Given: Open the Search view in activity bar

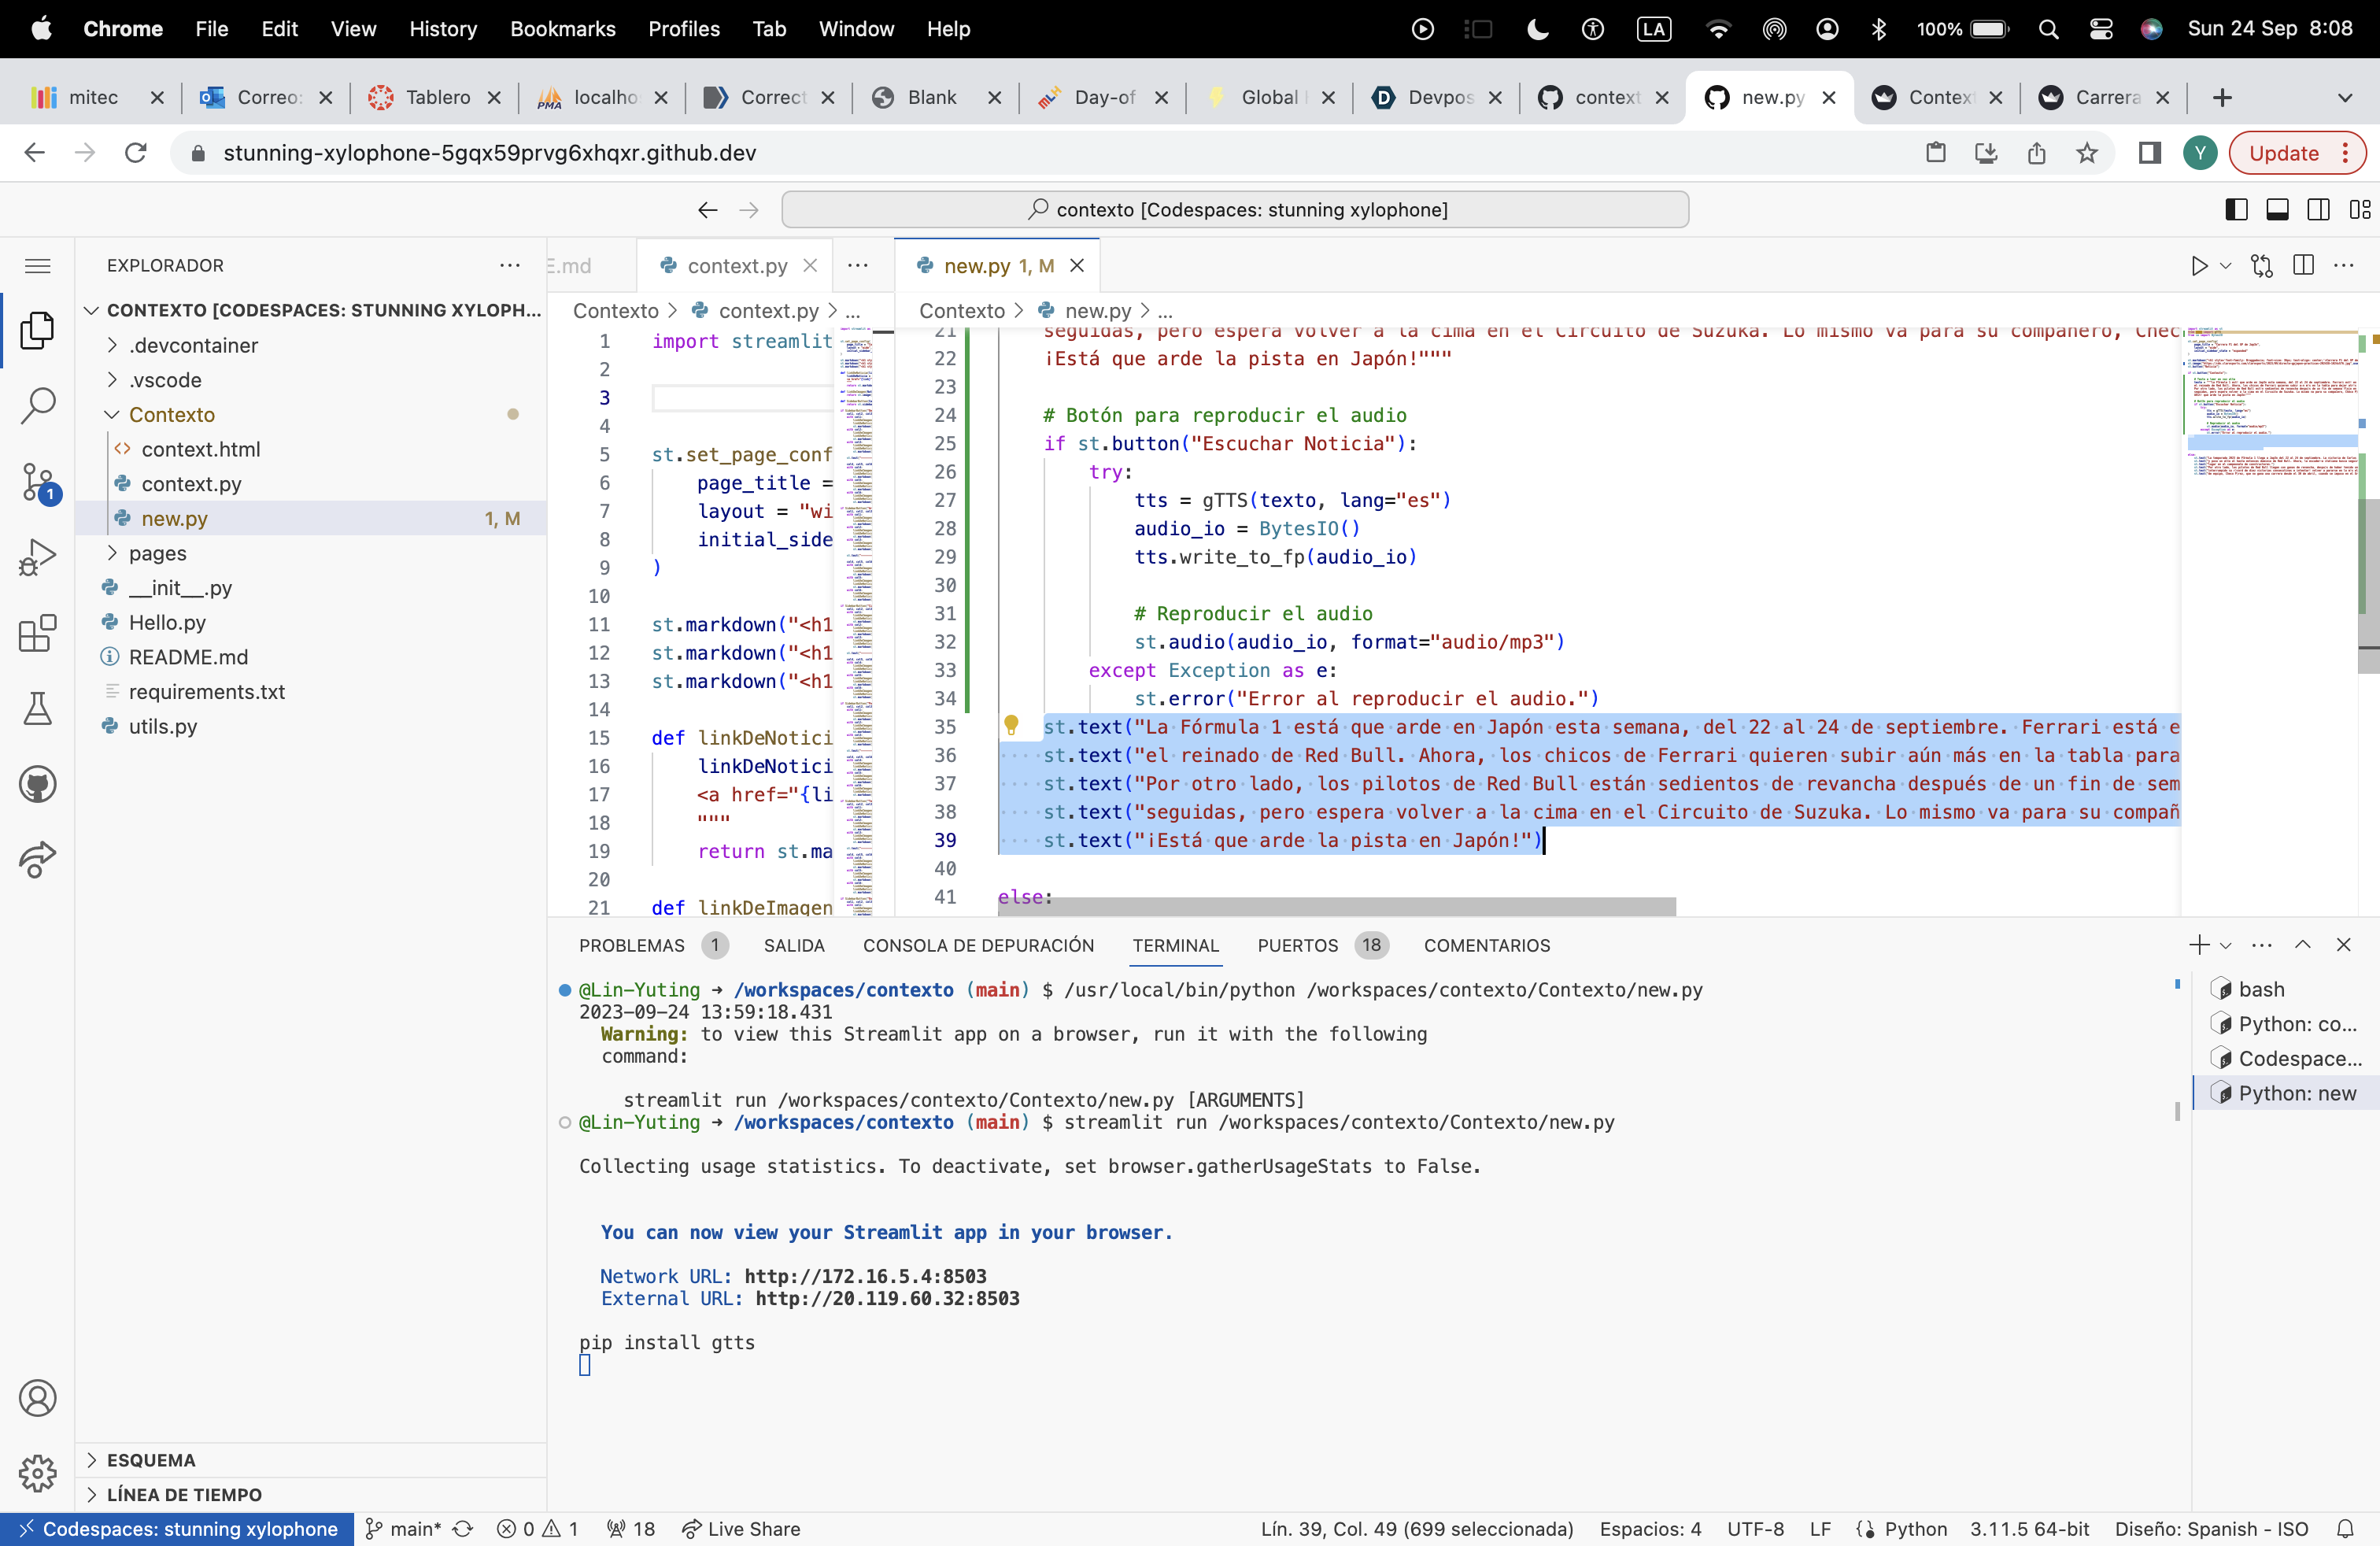Looking at the screenshot, I should [x=37, y=406].
